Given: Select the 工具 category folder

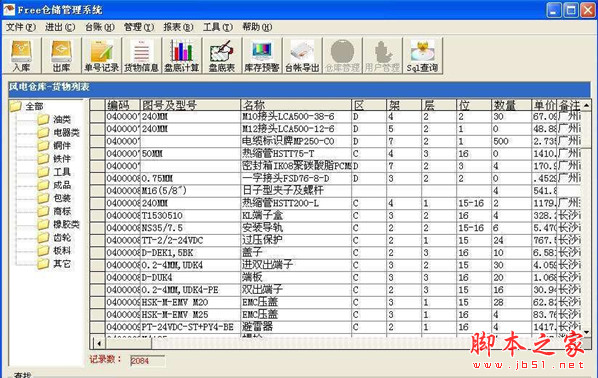Looking at the screenshot, I should pyautogui.click(x=62, y=172).
